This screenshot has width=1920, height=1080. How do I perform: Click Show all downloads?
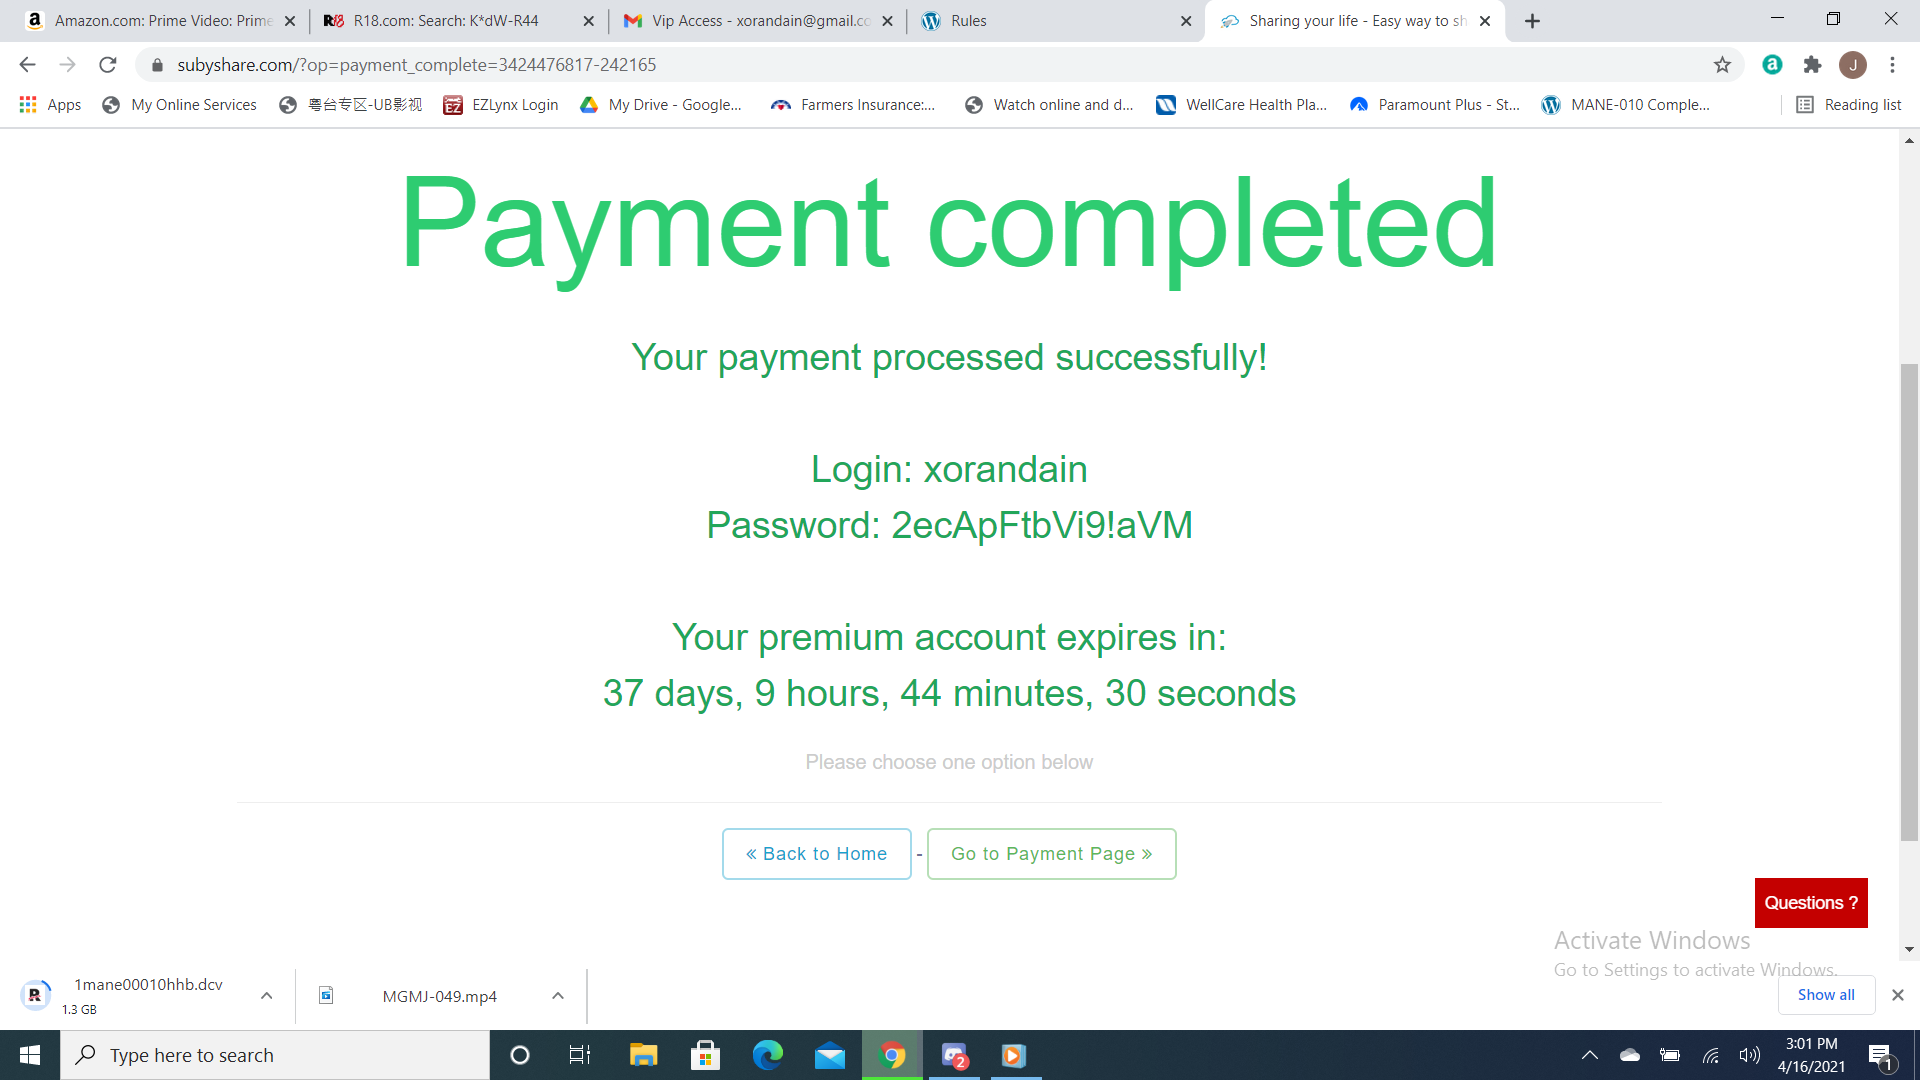[1826, 995]
